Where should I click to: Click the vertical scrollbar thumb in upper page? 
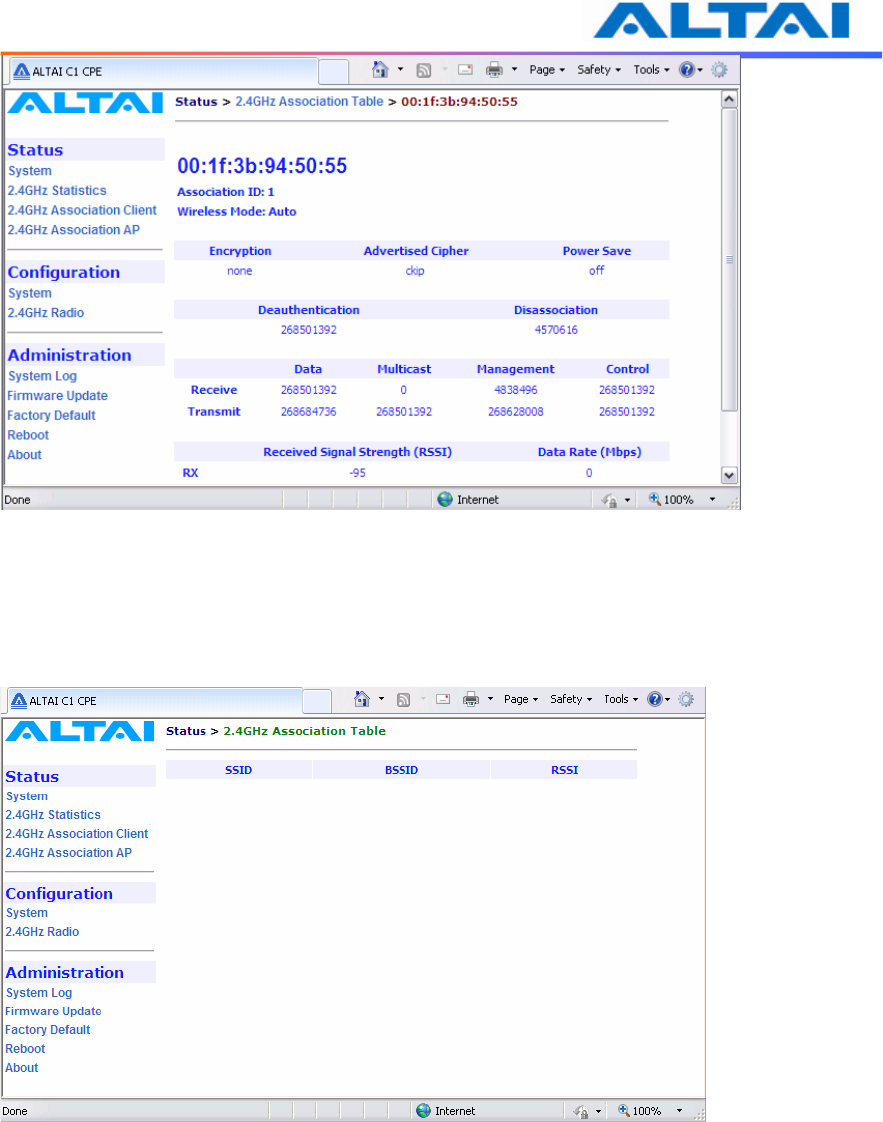click(x=729, y=260)
